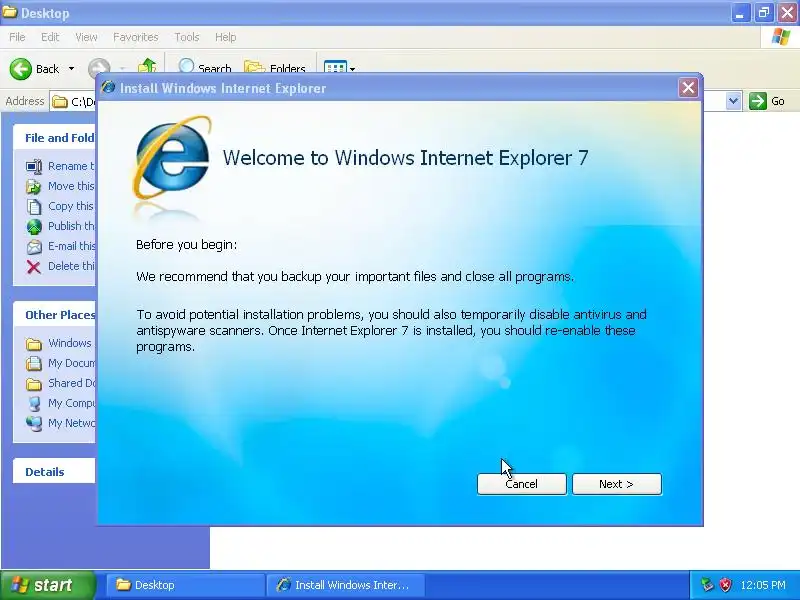
Task: Restore down the Desktop explorer window
Action: point(763,13)
